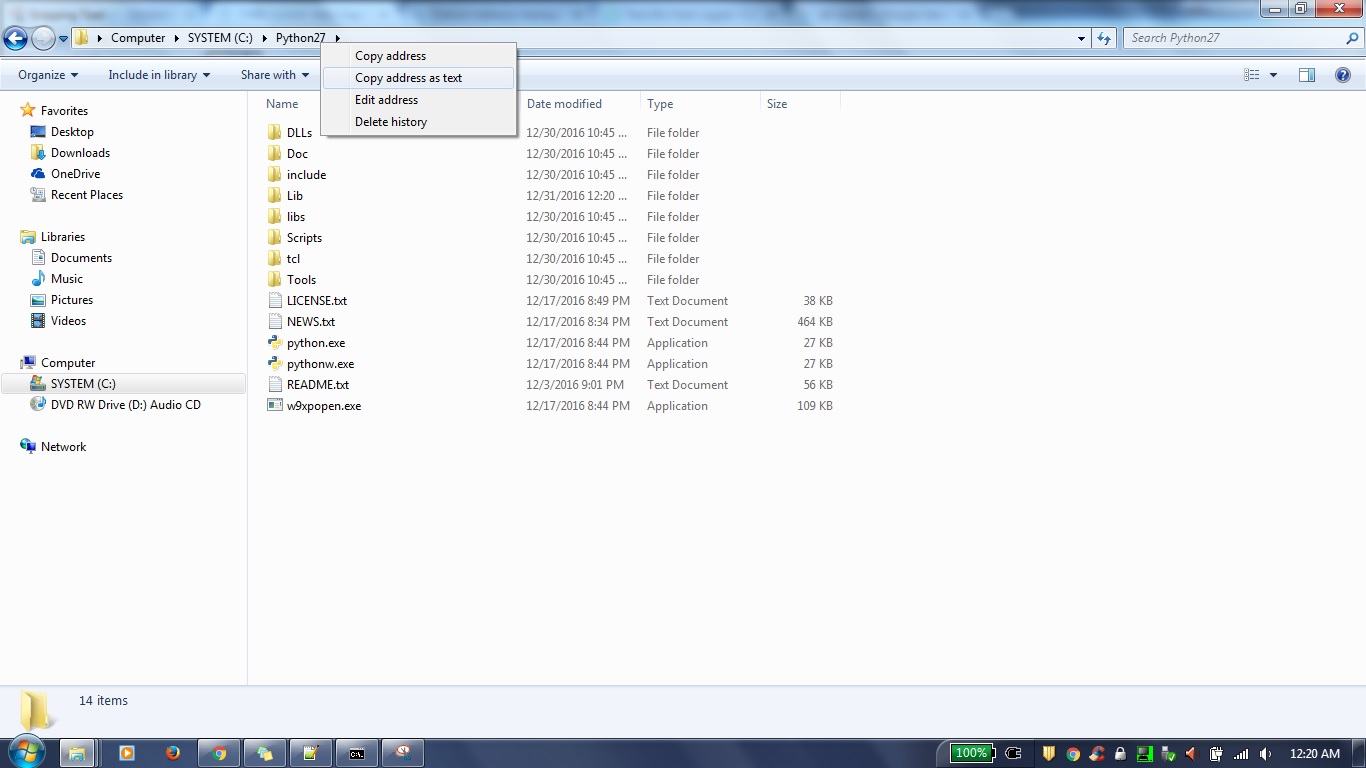Viewport: 1366px width, 768px height.
Task: Select the include folder
Action: (306, 175)
